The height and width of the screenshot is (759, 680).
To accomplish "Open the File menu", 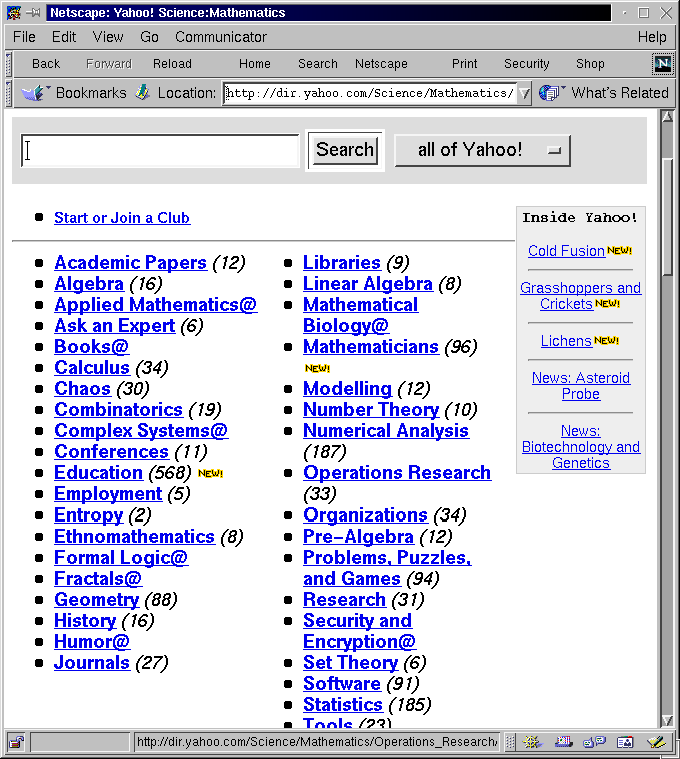I will (x=24, y=37).
